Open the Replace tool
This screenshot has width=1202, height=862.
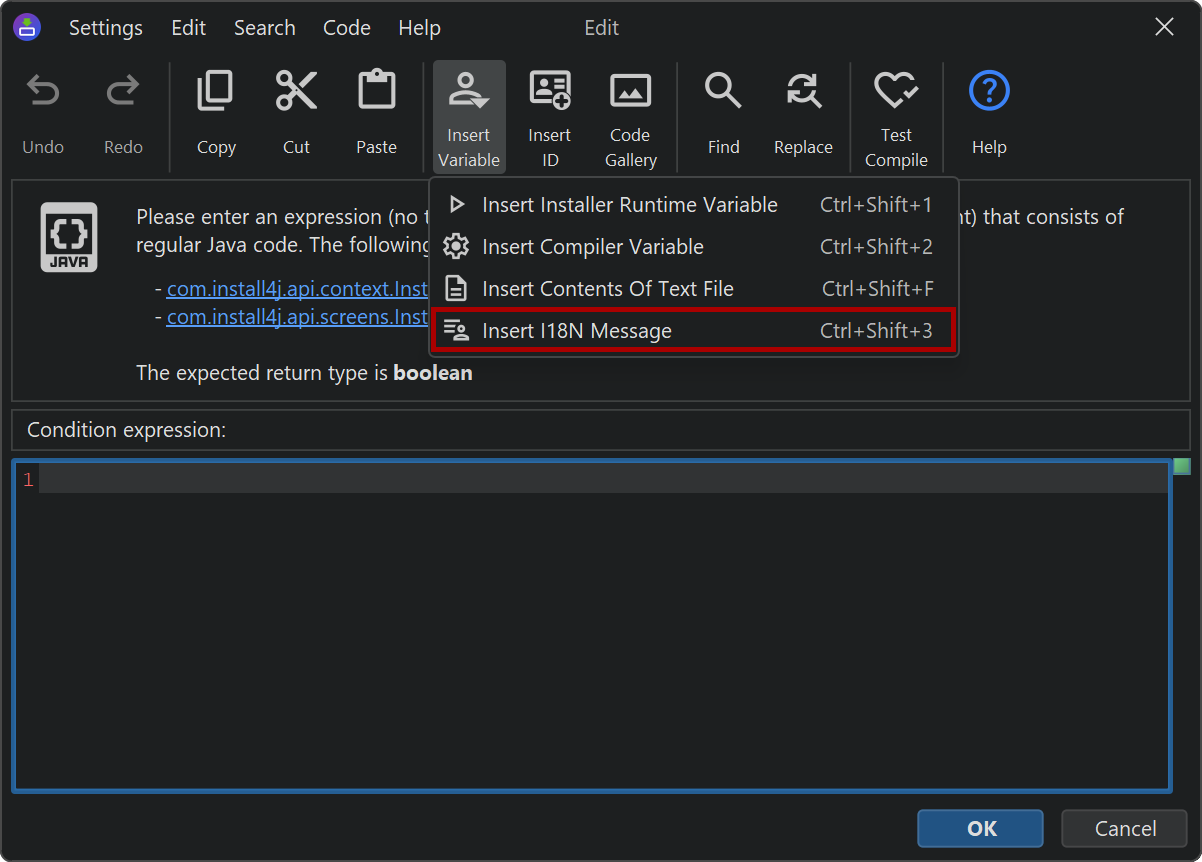[803, 92]
